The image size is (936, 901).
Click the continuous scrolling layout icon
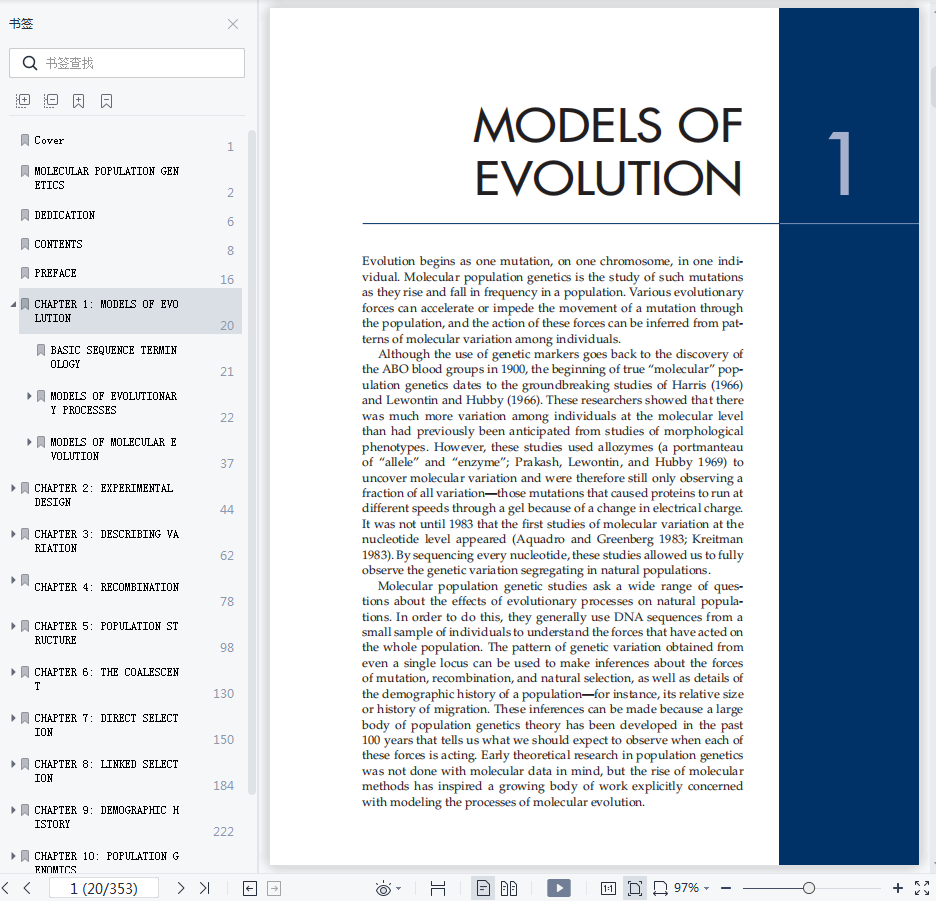point(438,888)
